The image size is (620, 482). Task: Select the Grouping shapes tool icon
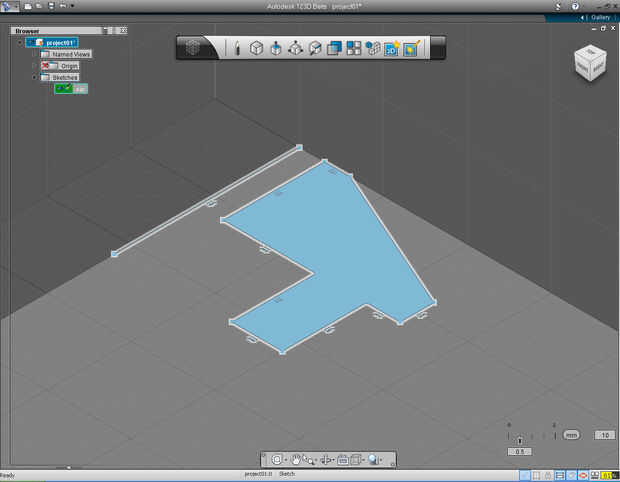(x=372, y=48)
